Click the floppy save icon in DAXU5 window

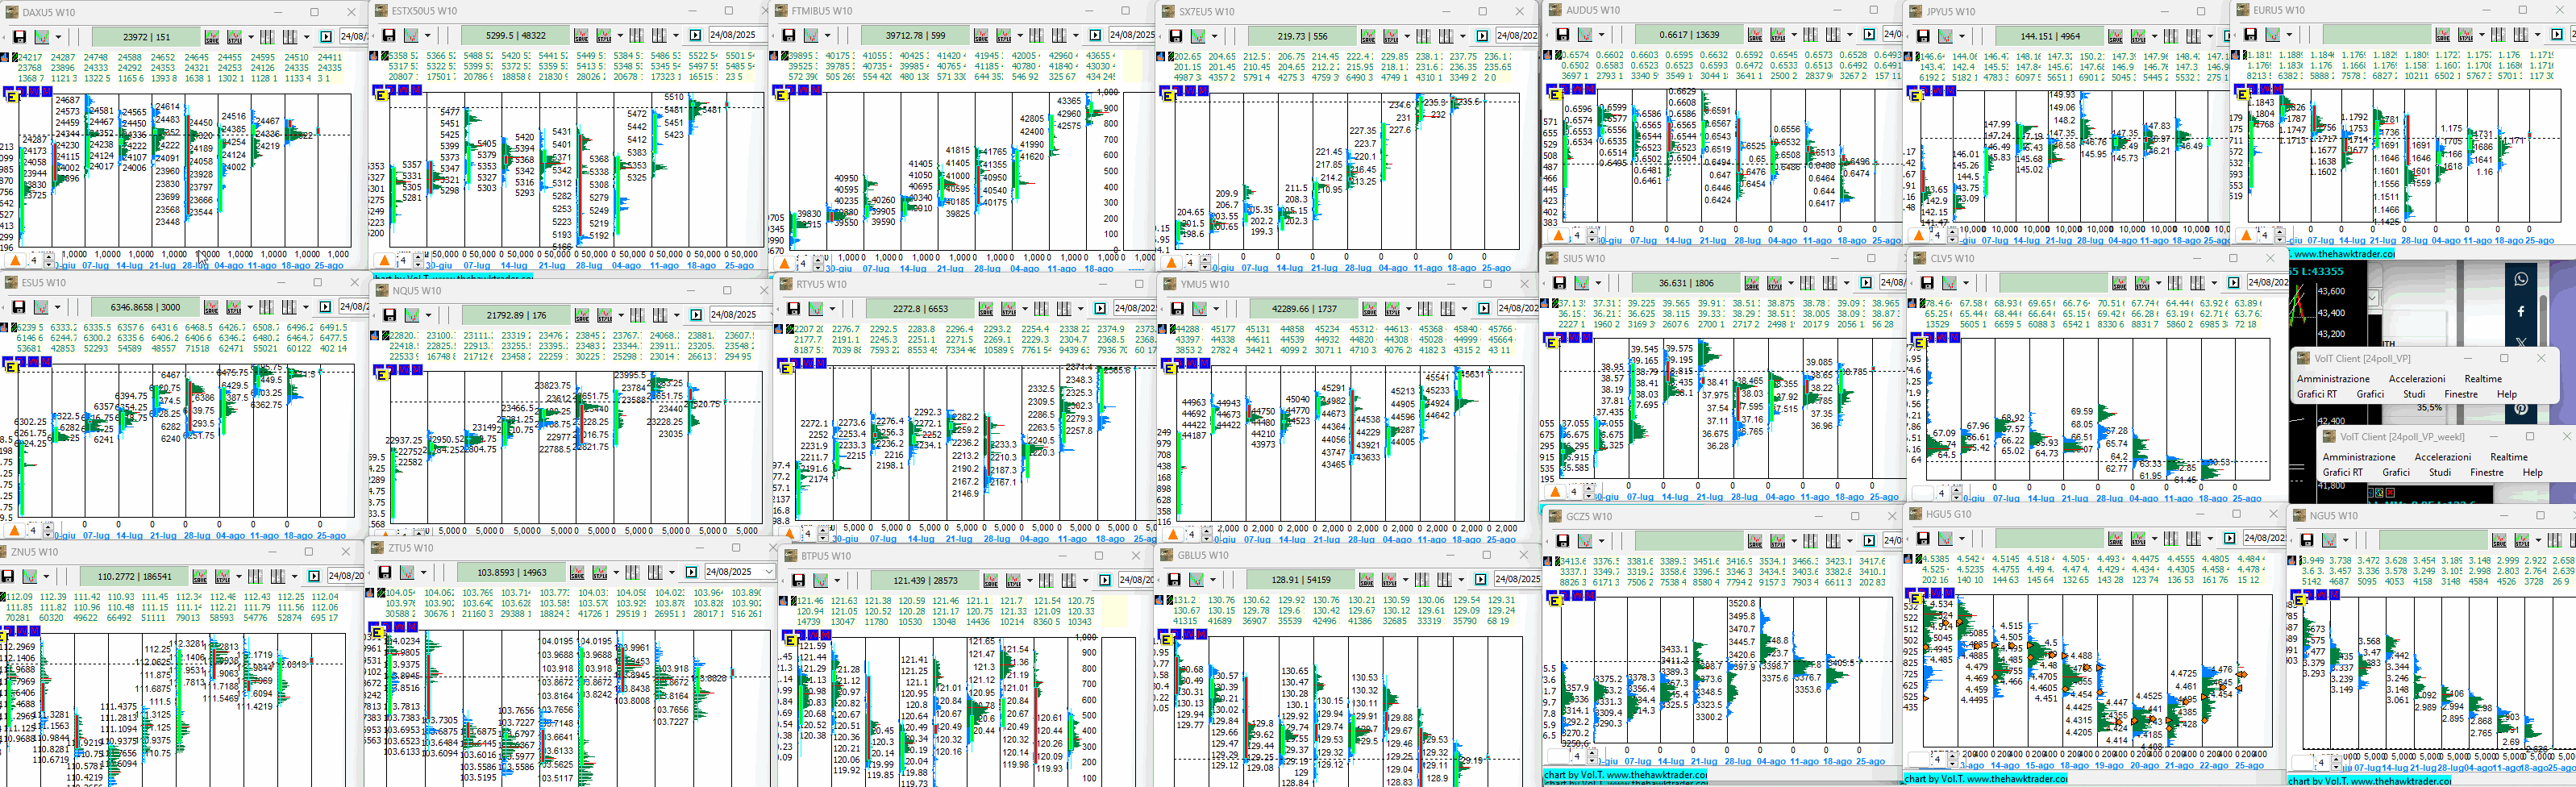19,37
